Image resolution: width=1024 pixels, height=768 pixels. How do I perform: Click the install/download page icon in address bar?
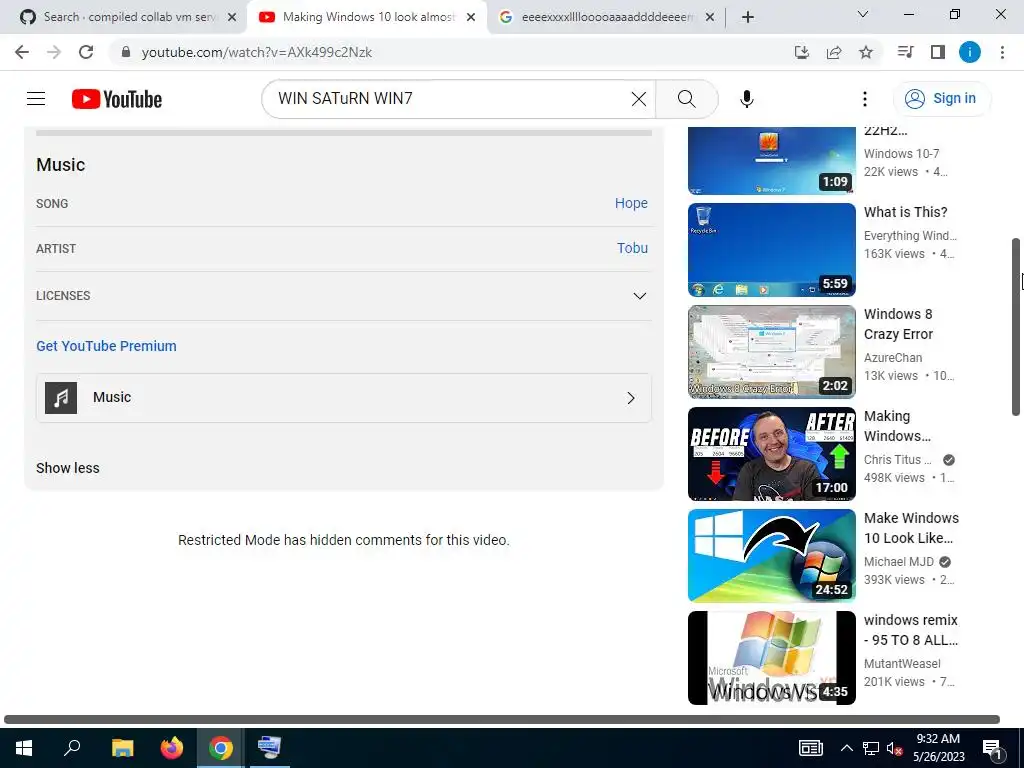pos(802,52)
